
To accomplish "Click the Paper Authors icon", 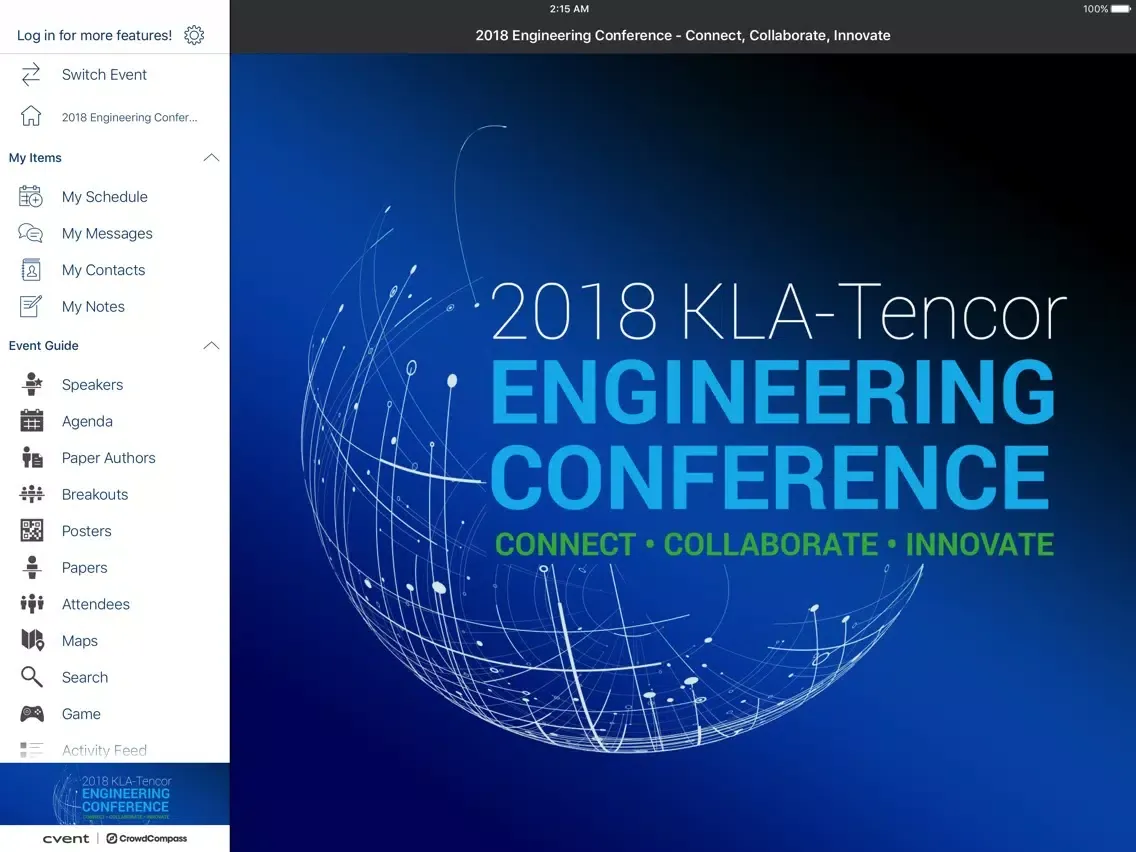I will [x=32, y=457].
